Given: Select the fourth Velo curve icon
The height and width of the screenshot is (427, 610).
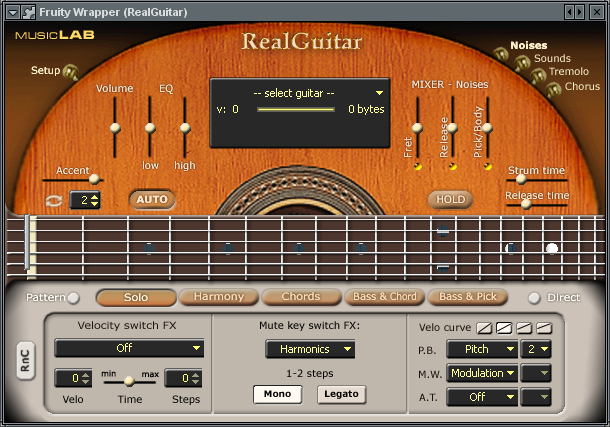Looking at the screenshot, I should pos(544,329).
